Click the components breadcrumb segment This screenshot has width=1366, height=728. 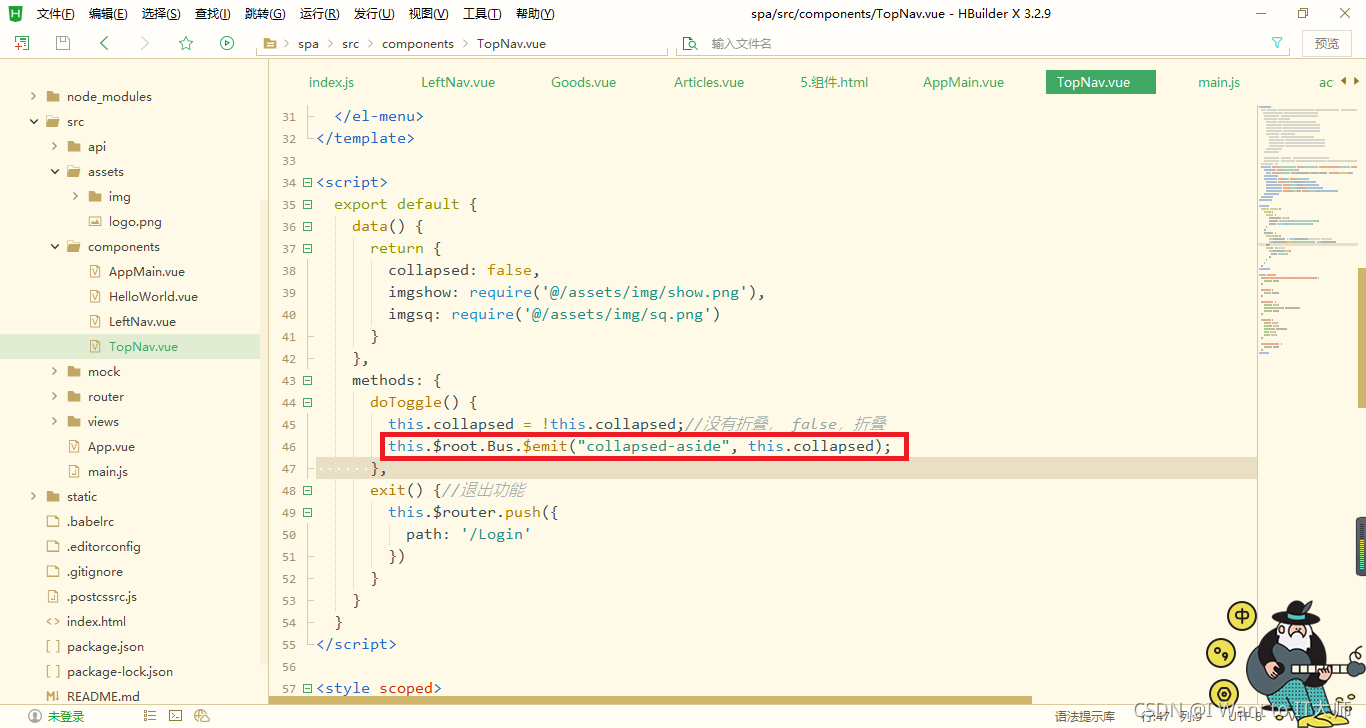[x=417, y=43]
